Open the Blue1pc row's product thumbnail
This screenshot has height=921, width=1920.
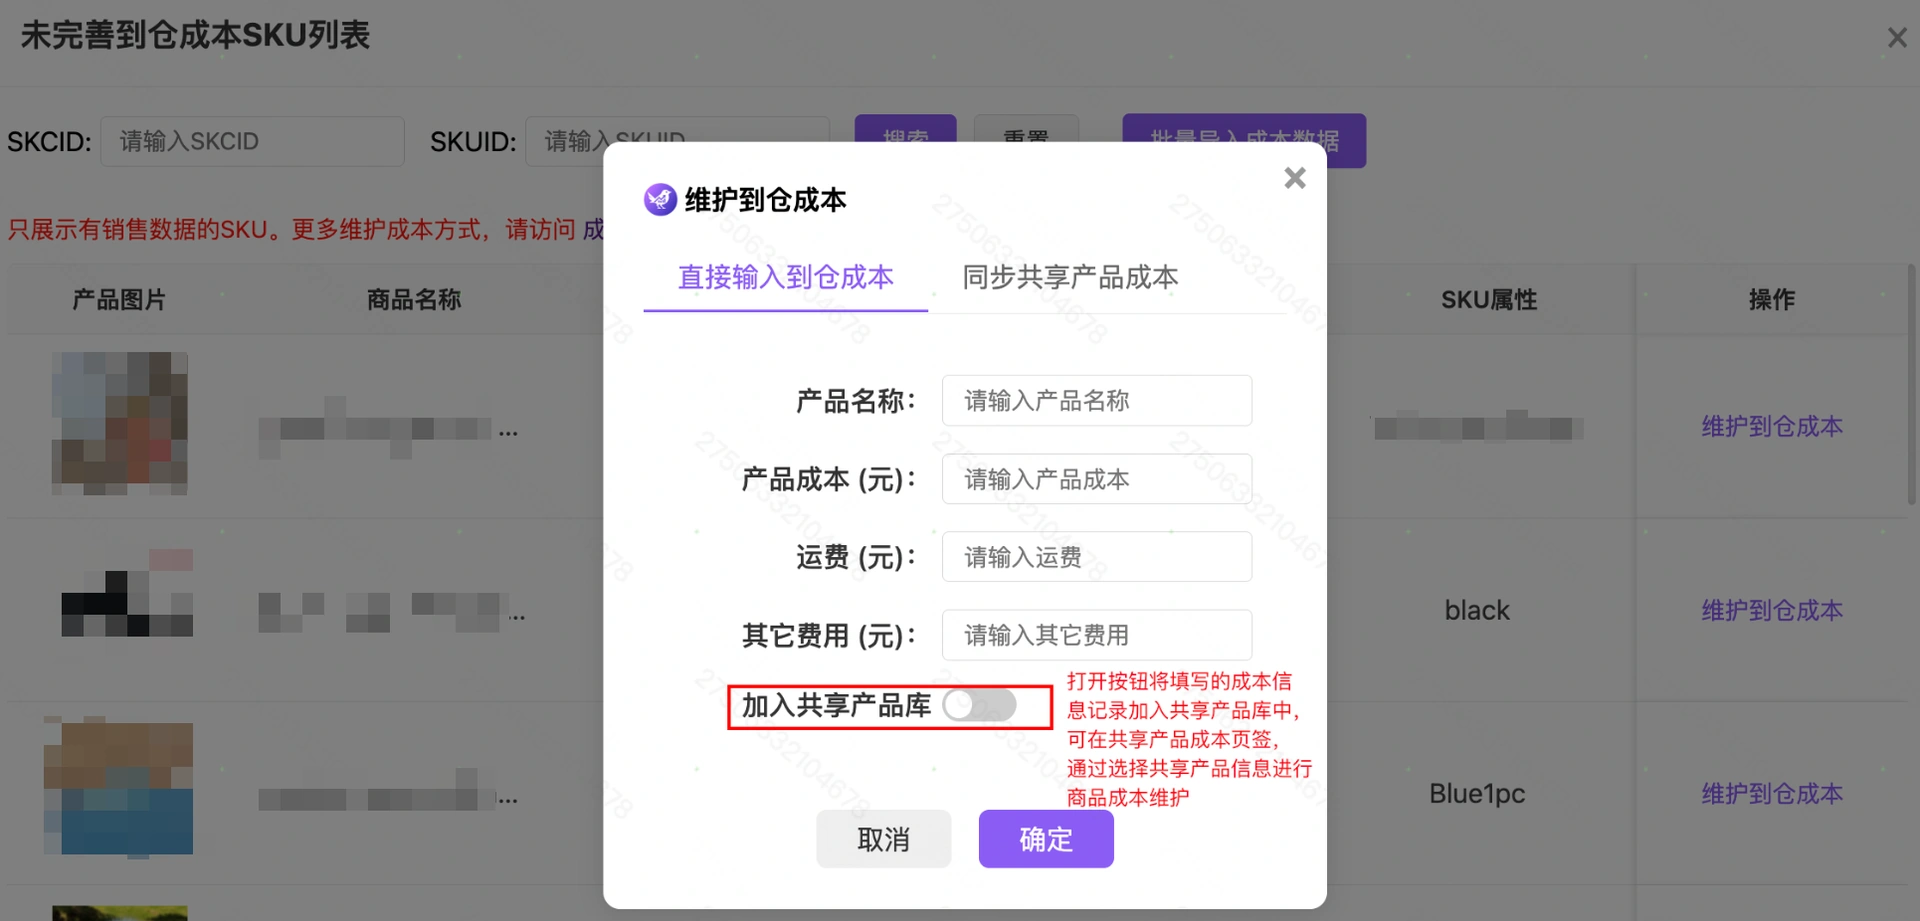119,788
